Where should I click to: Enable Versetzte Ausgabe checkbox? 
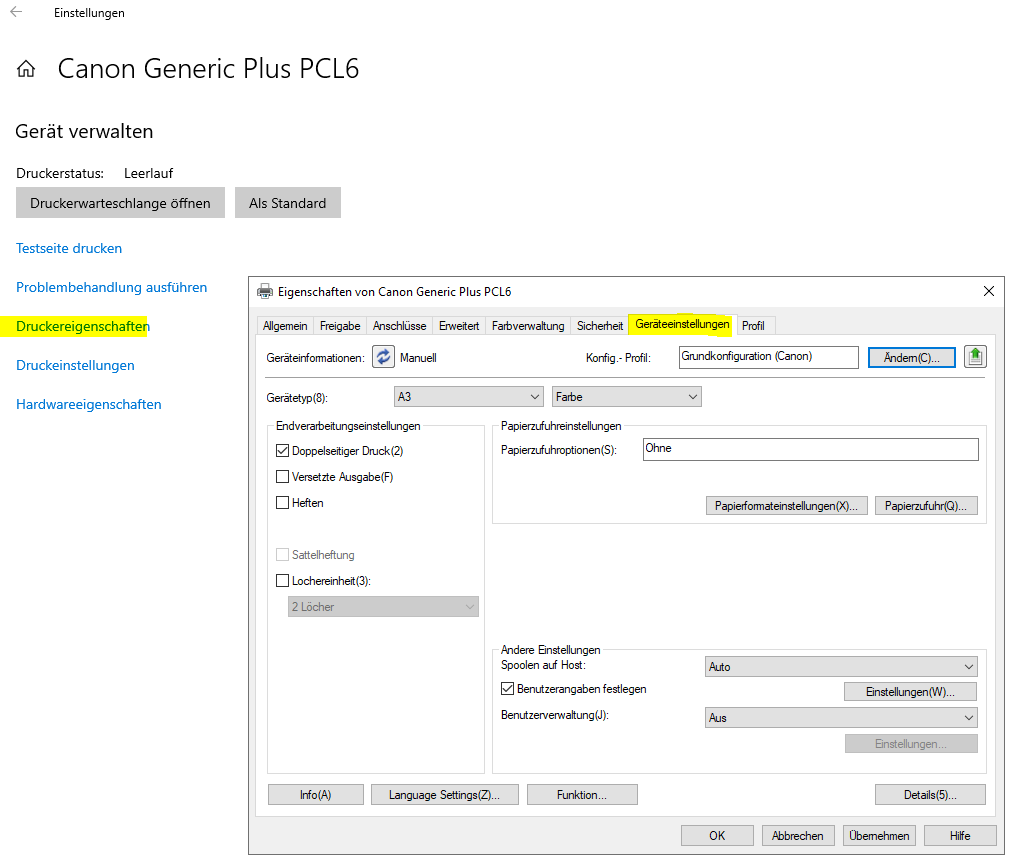coord(282,476)
